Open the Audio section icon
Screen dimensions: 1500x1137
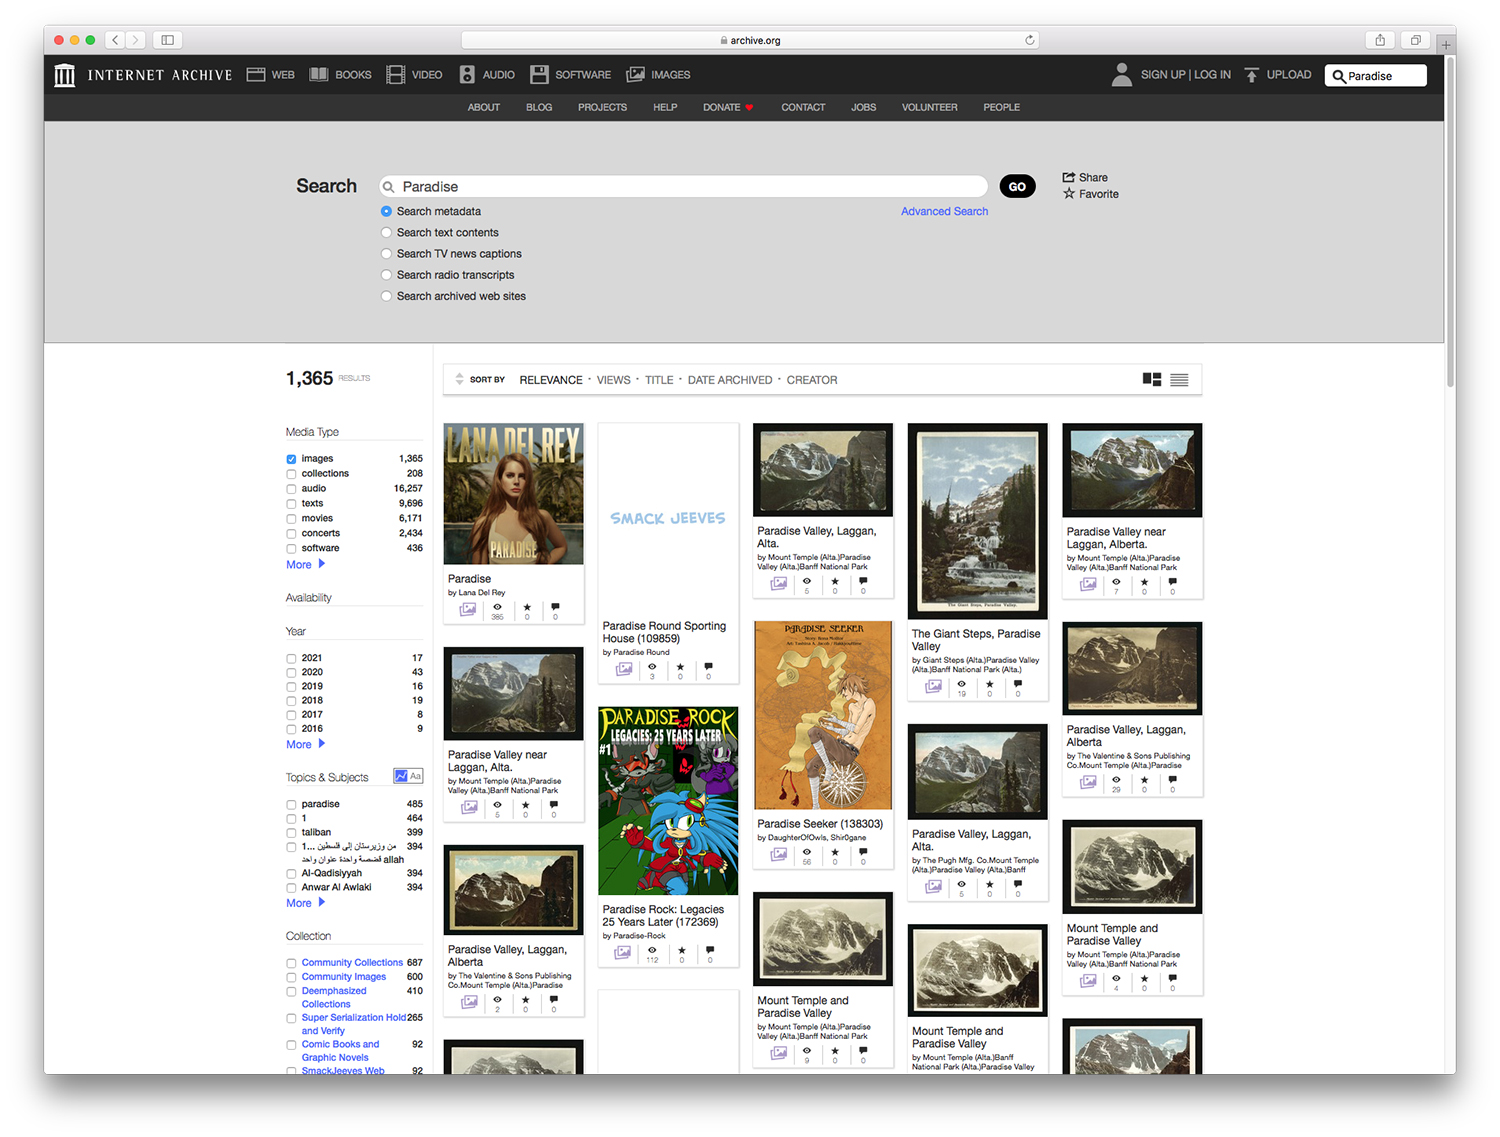click(467, 75)
